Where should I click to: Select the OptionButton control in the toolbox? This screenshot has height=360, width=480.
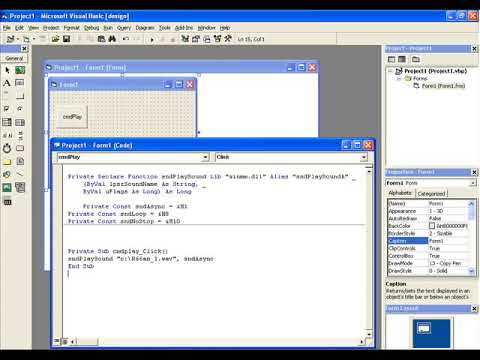point(20,109)
